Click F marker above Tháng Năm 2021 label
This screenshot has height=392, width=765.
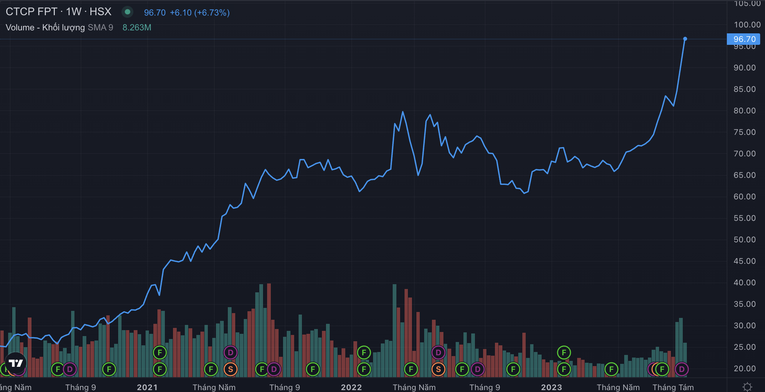(210, 369)
